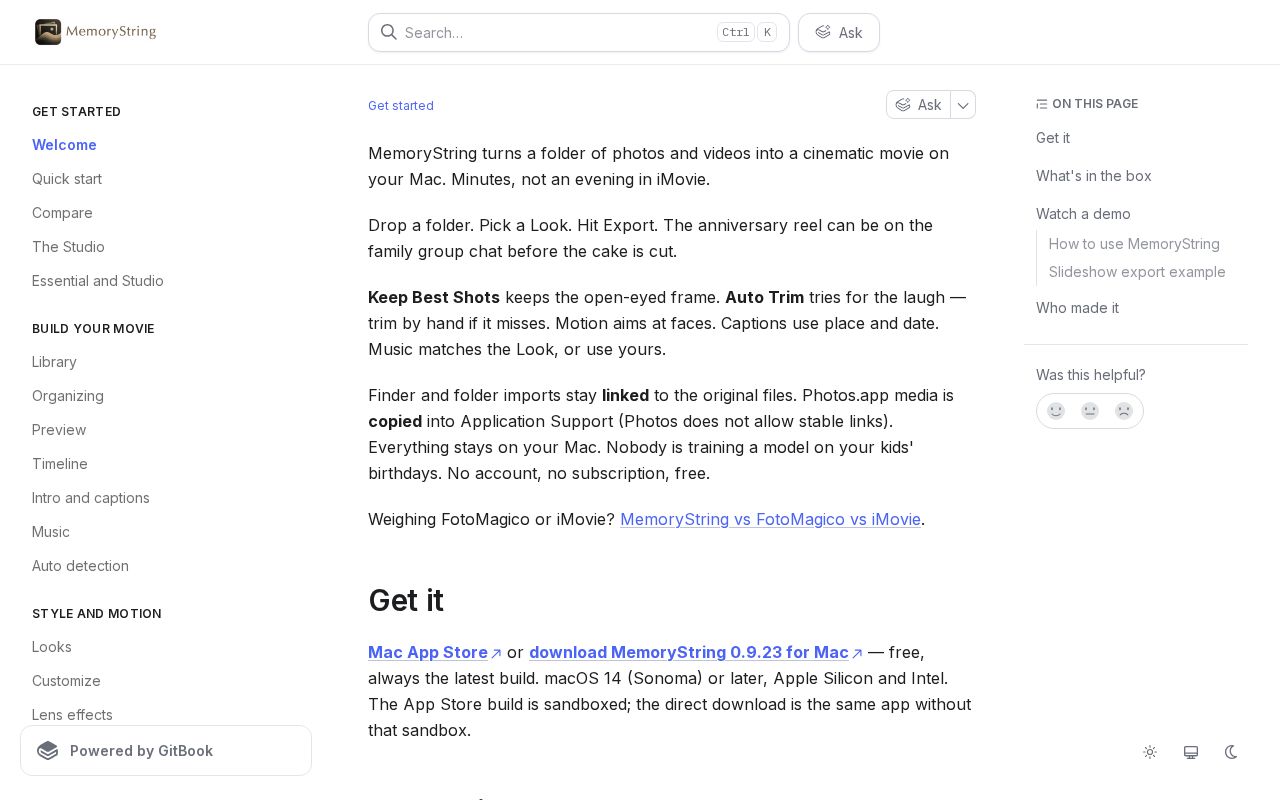Open The Studio page
Viewport: 1280px width, 800px height.
point(68,247)
